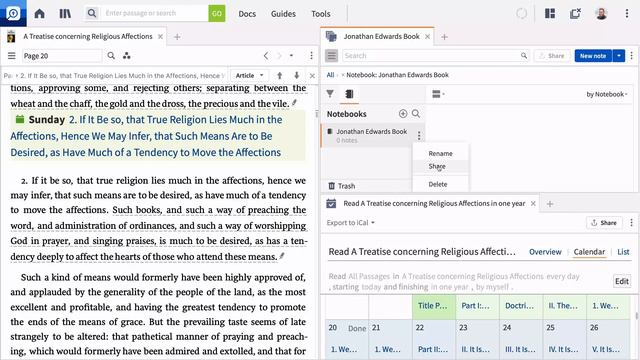Screen dimensions: 640x360
Task: Open the Tools menu
Action: click(x=321, y=14)
